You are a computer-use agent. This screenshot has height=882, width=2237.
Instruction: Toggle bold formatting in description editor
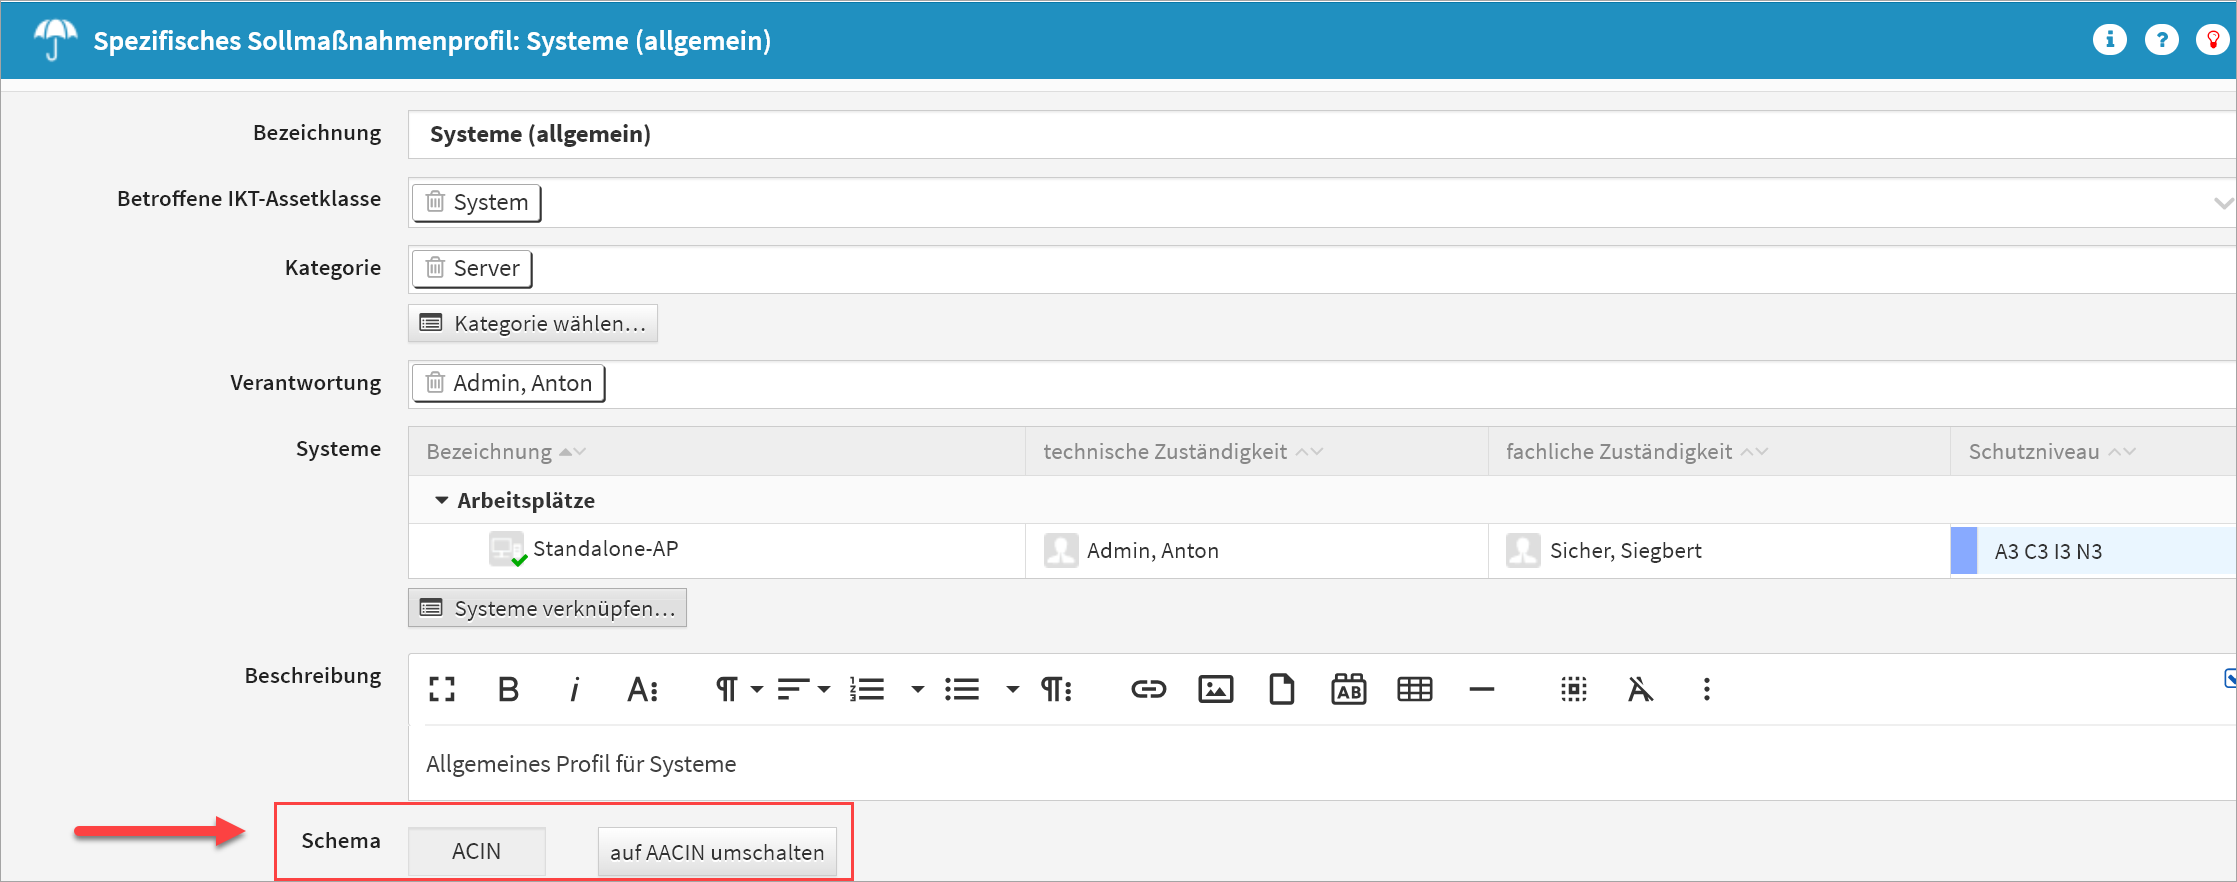pyautogui.click(x=508, y=689)
